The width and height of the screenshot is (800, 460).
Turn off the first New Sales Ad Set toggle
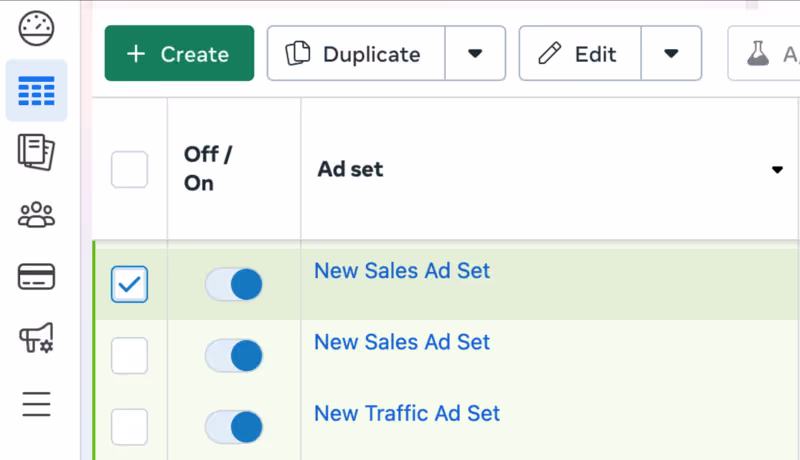[x=234, y=284]
